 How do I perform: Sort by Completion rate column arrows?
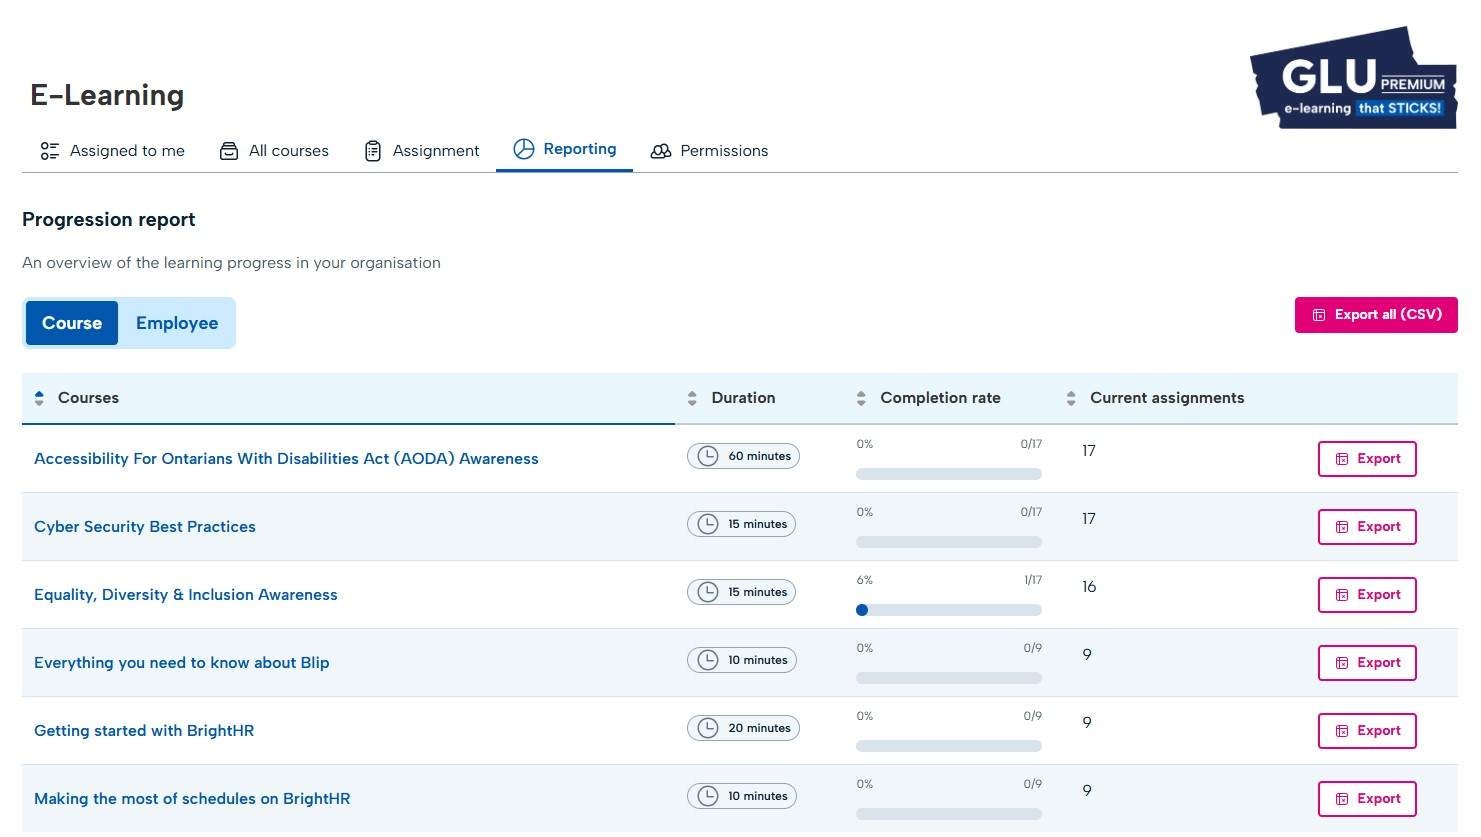[x=861, y=398]
